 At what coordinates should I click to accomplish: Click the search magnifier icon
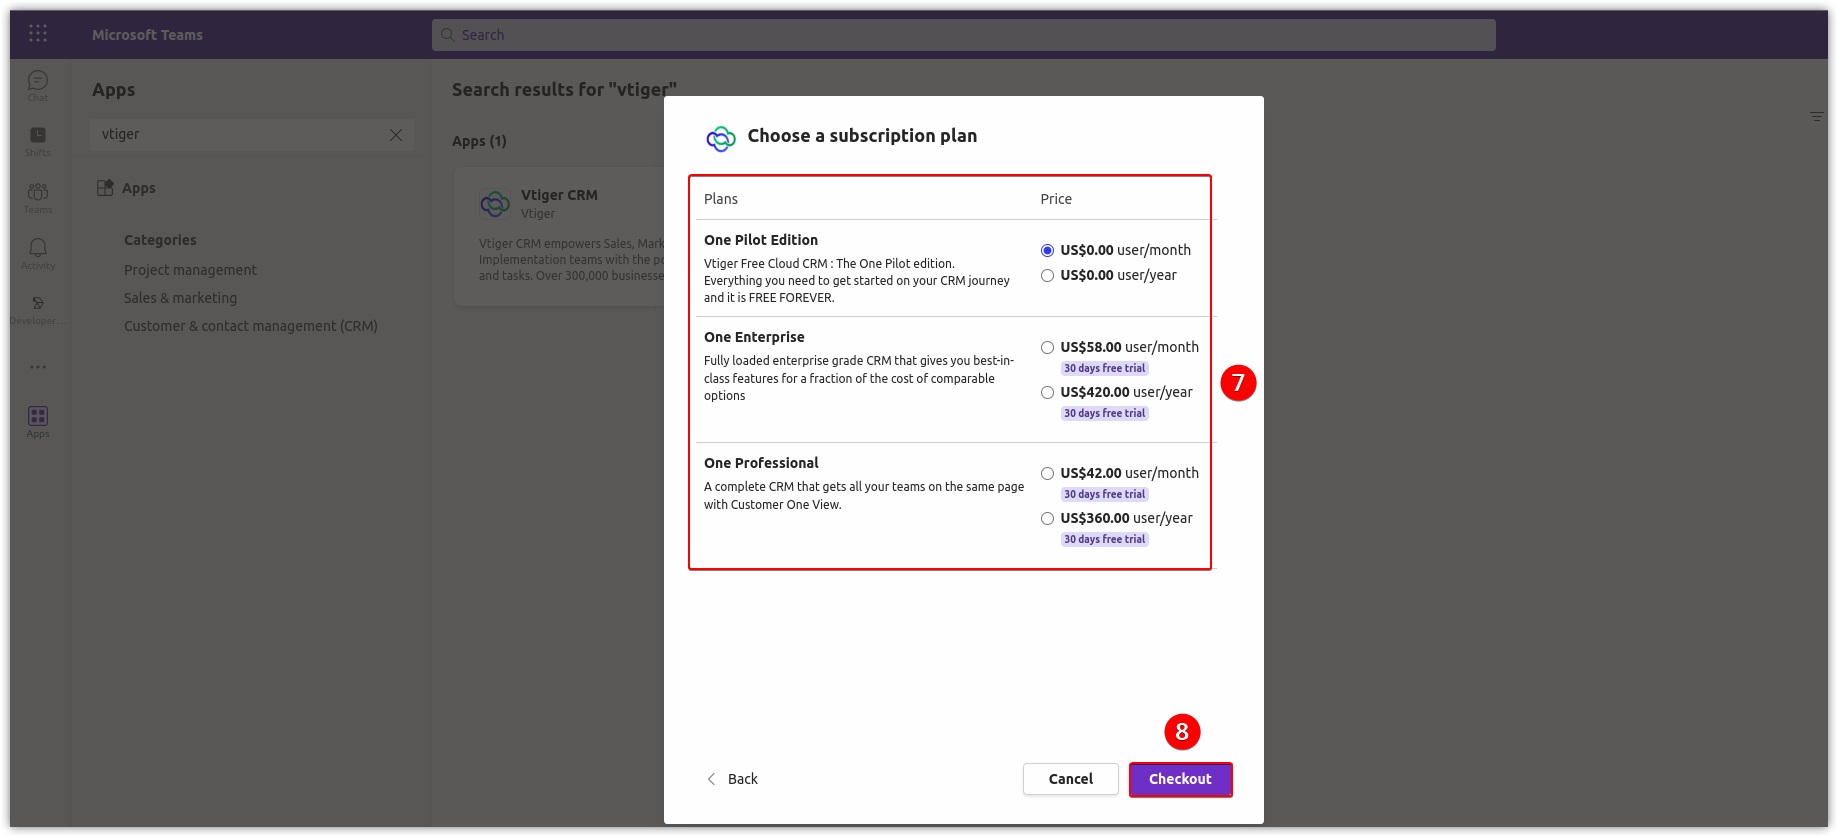pos(447,35)
